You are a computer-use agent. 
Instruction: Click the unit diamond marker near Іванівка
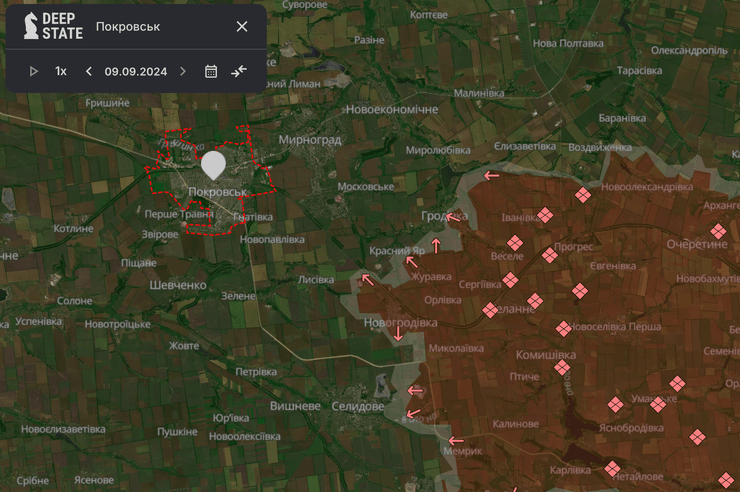545,215
